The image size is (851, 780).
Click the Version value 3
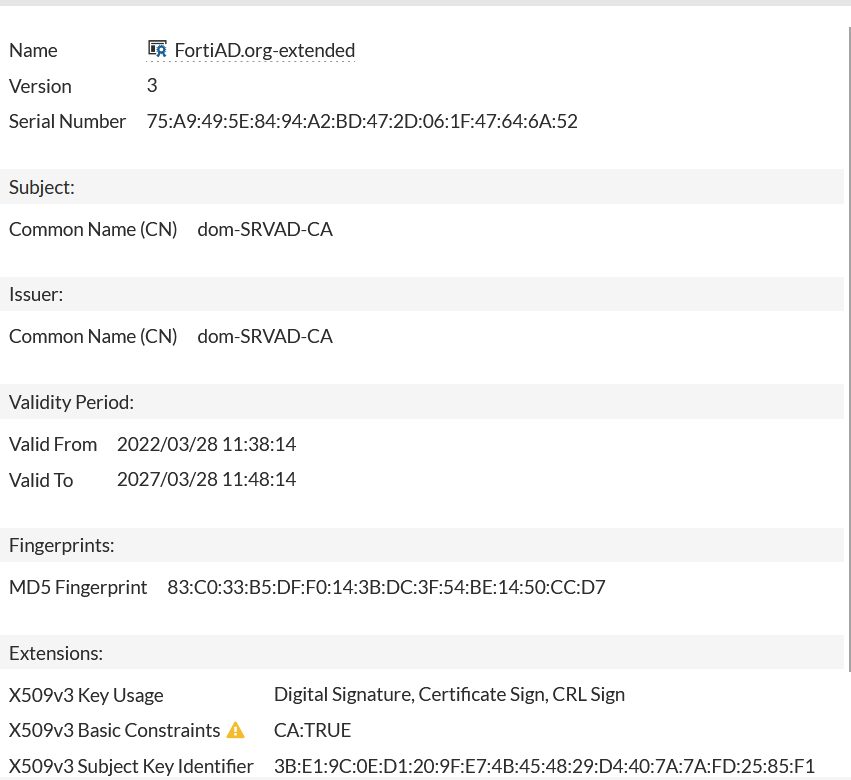click(x=152, y=86)
